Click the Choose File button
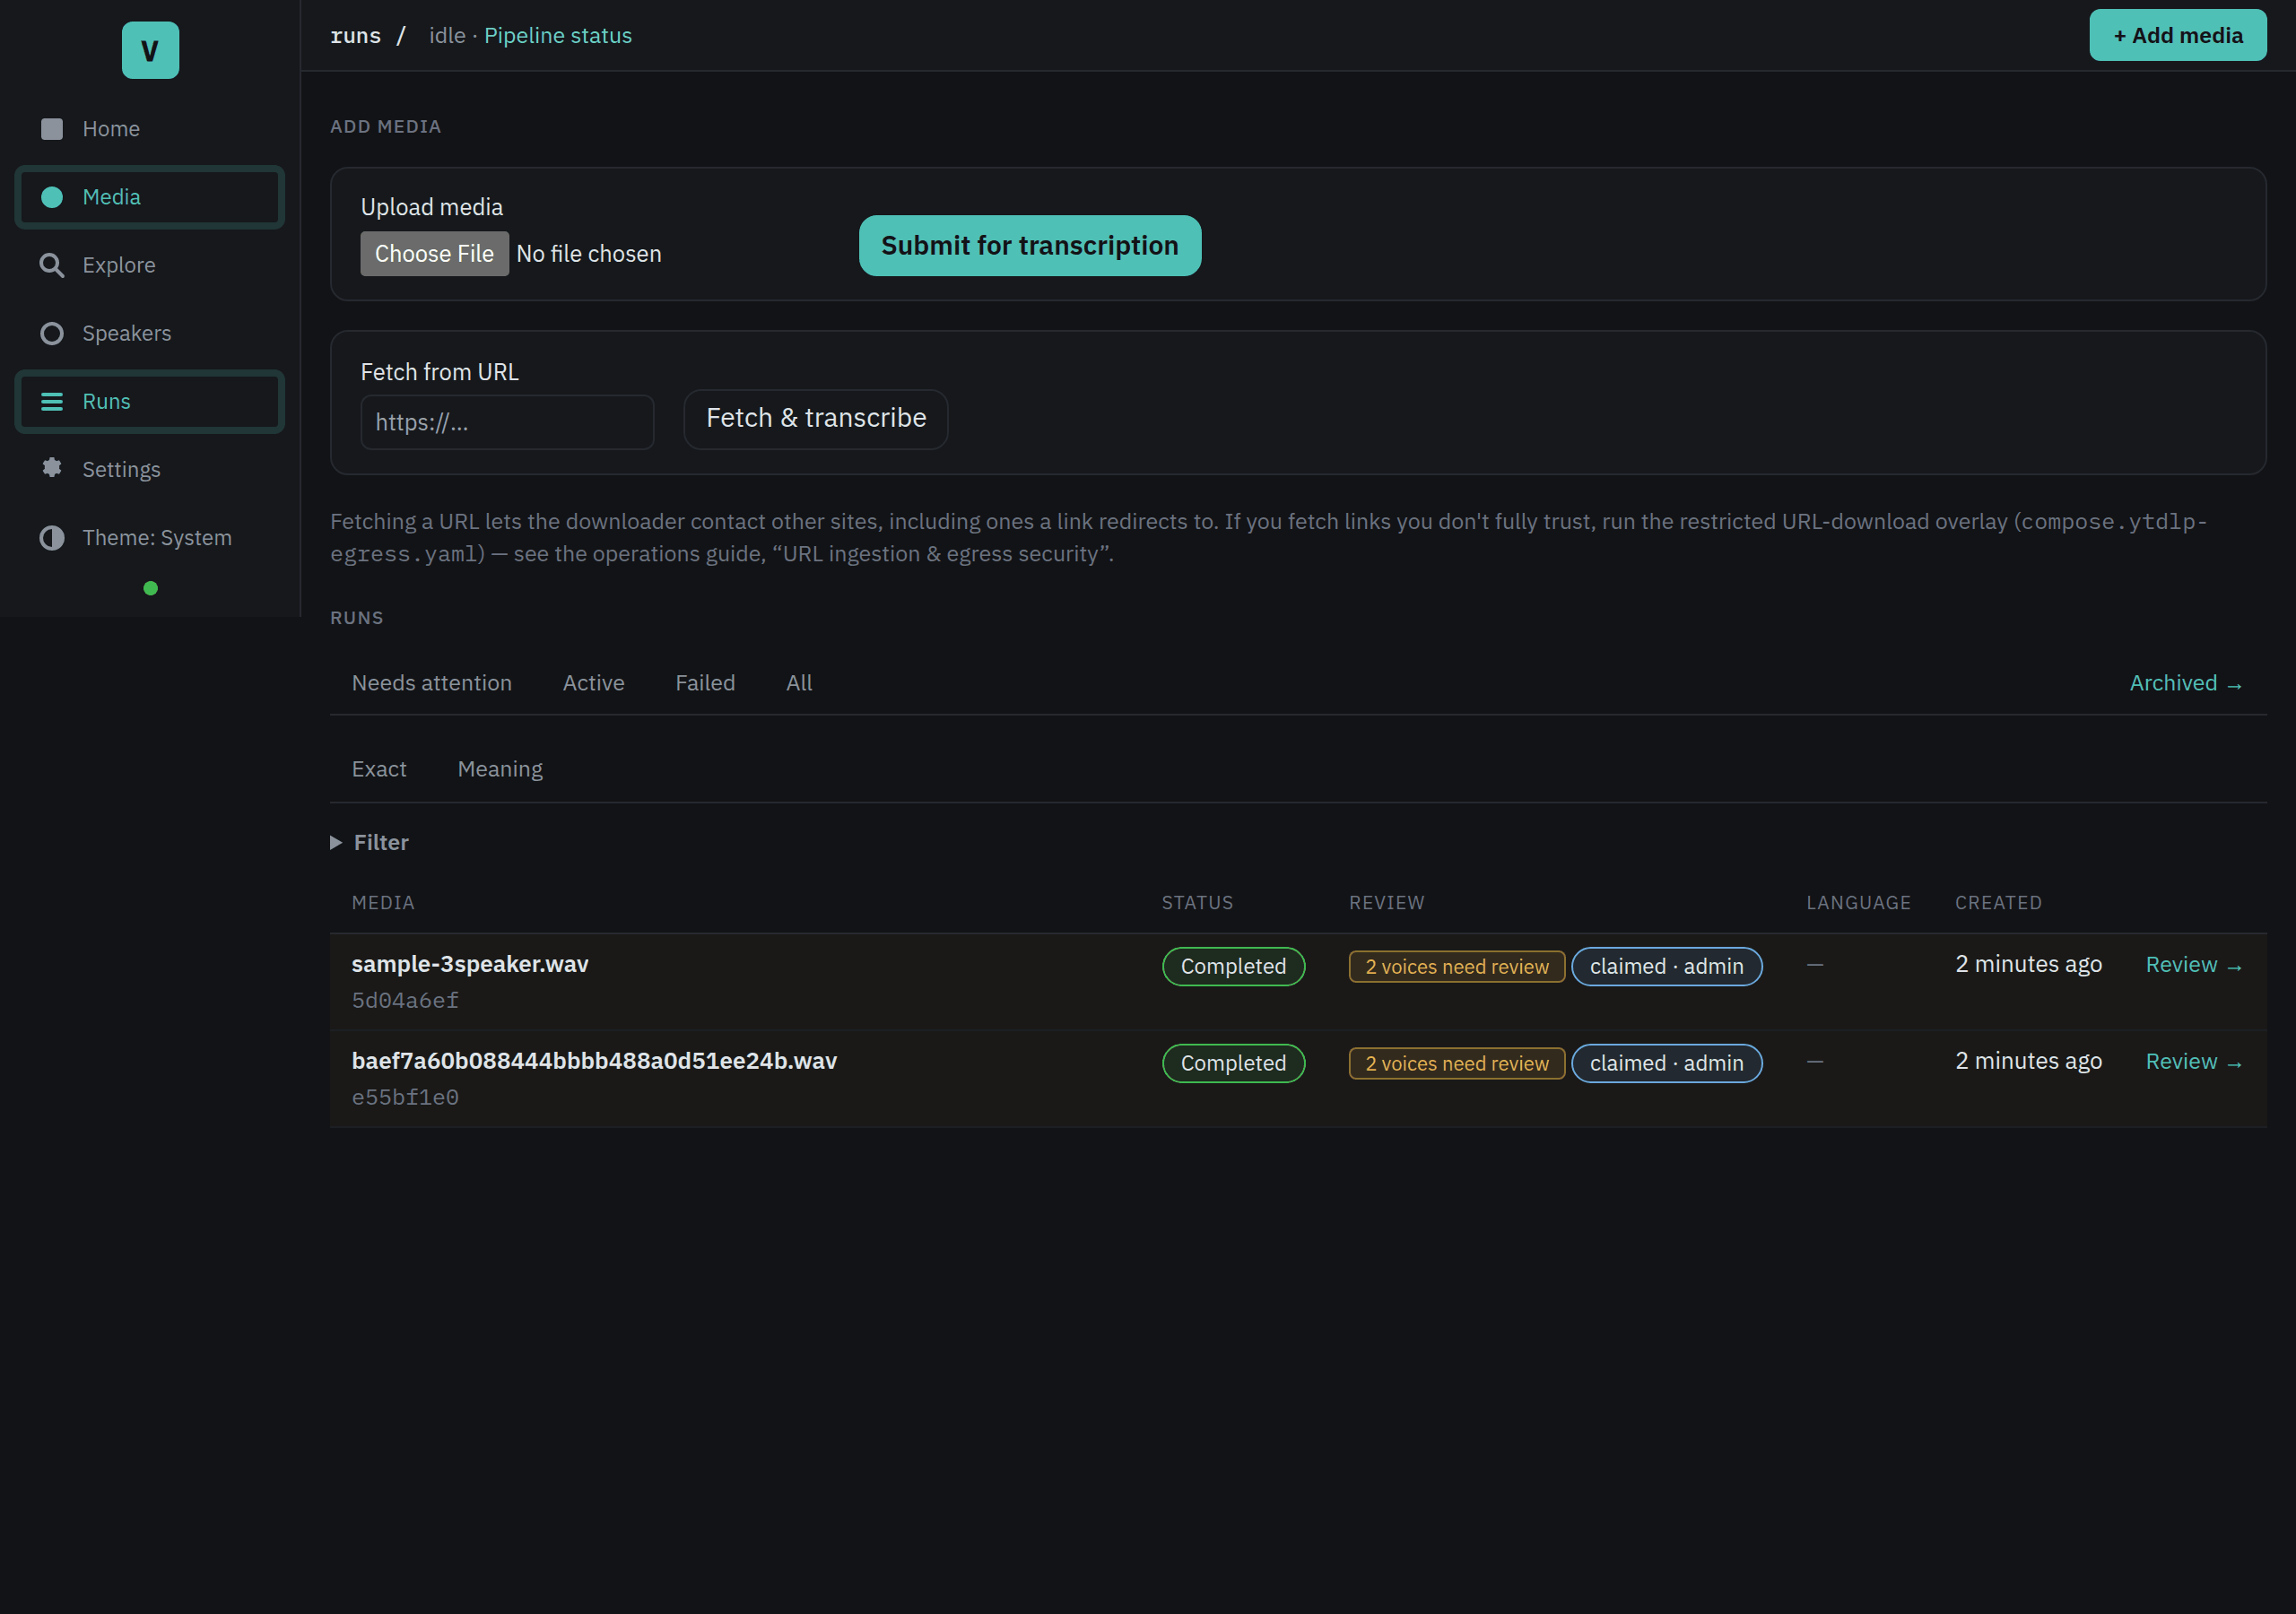The image size is (2296, 1614). [x=434, y=254]
